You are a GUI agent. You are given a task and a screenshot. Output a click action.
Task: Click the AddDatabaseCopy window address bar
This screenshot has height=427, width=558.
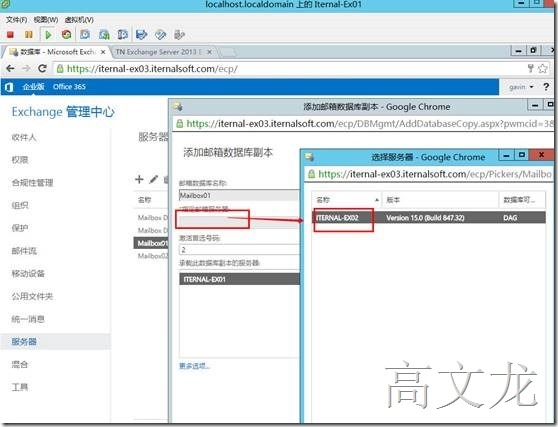click(363, 123)
